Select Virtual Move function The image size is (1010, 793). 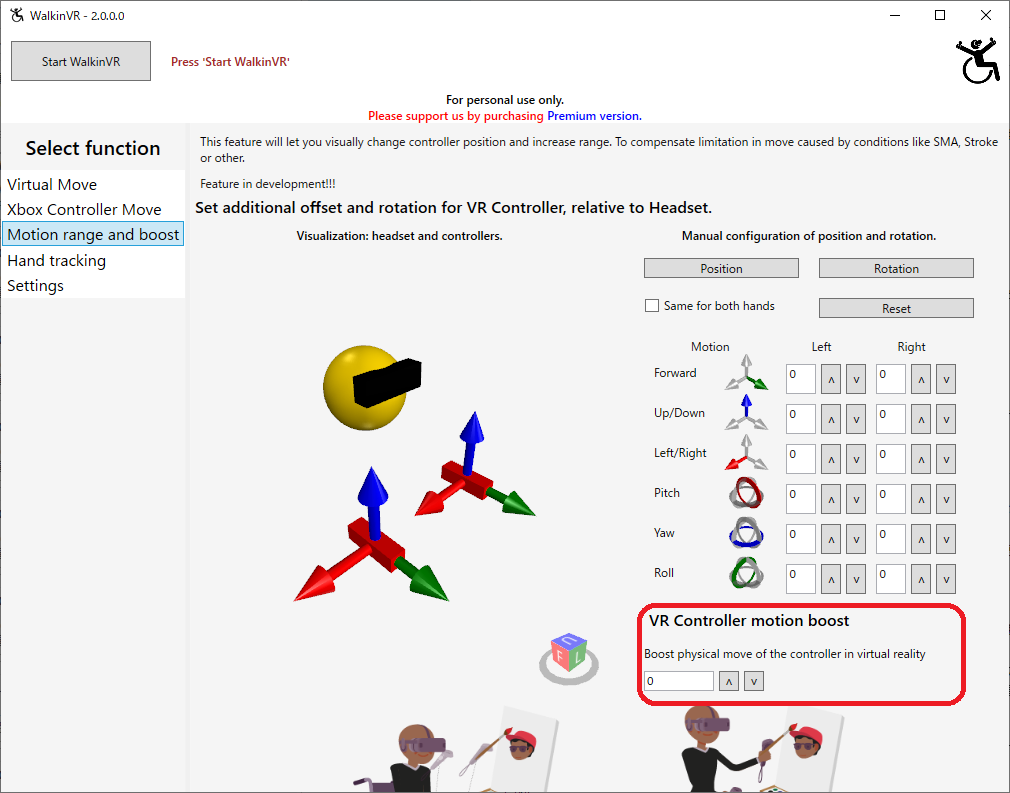tap(52, 184)
